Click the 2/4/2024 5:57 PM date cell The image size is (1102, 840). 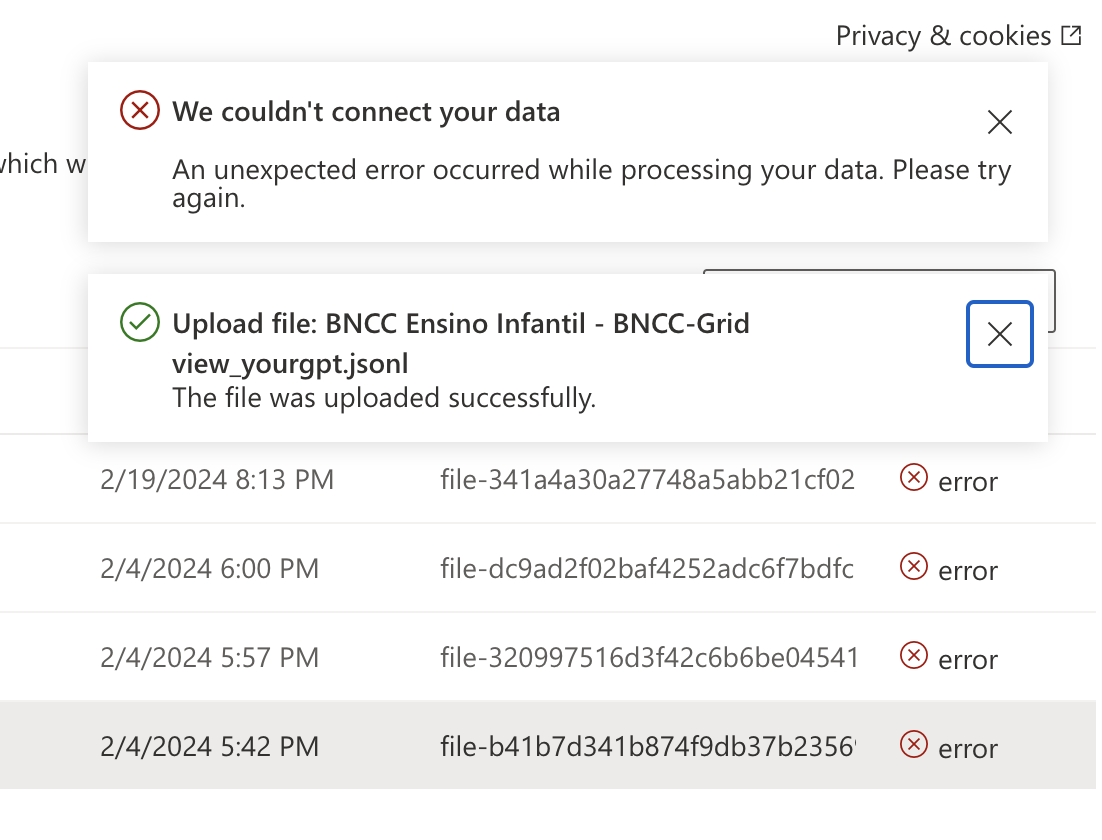[209, 658]
